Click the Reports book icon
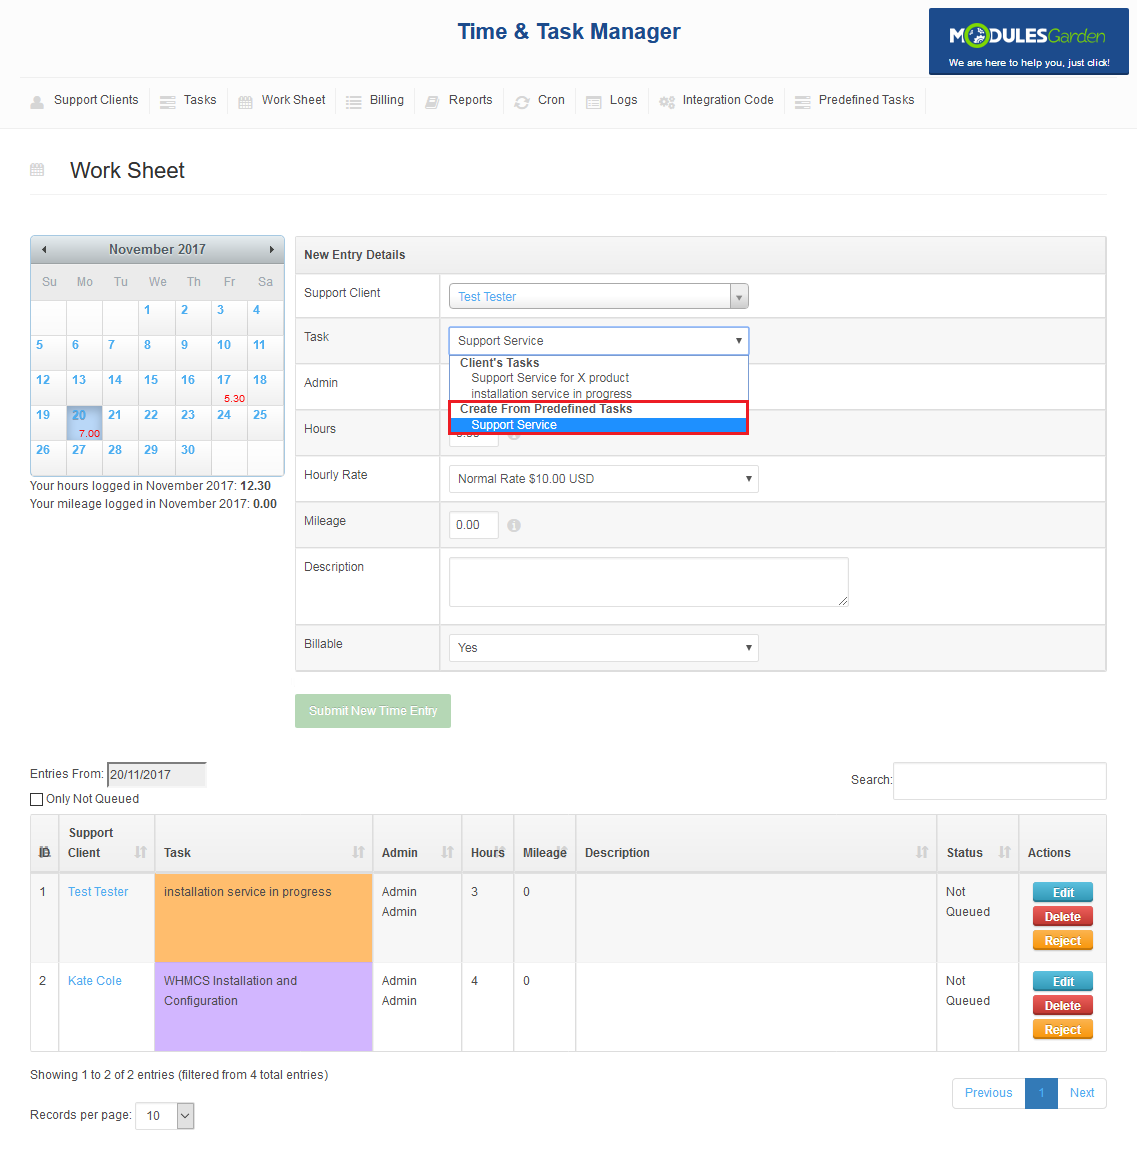 point(432,102)
